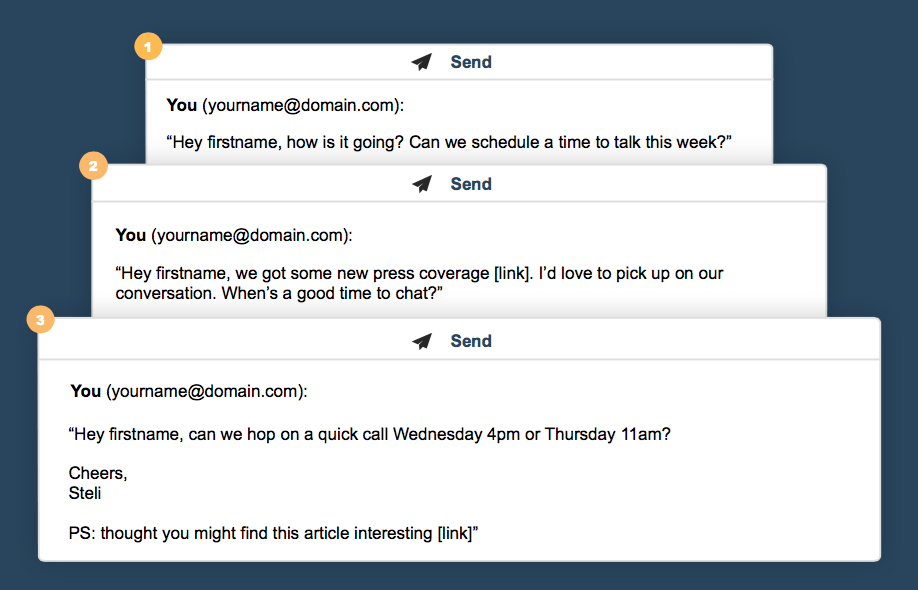Select the orange number 3 badge

(x=39, y=320)
